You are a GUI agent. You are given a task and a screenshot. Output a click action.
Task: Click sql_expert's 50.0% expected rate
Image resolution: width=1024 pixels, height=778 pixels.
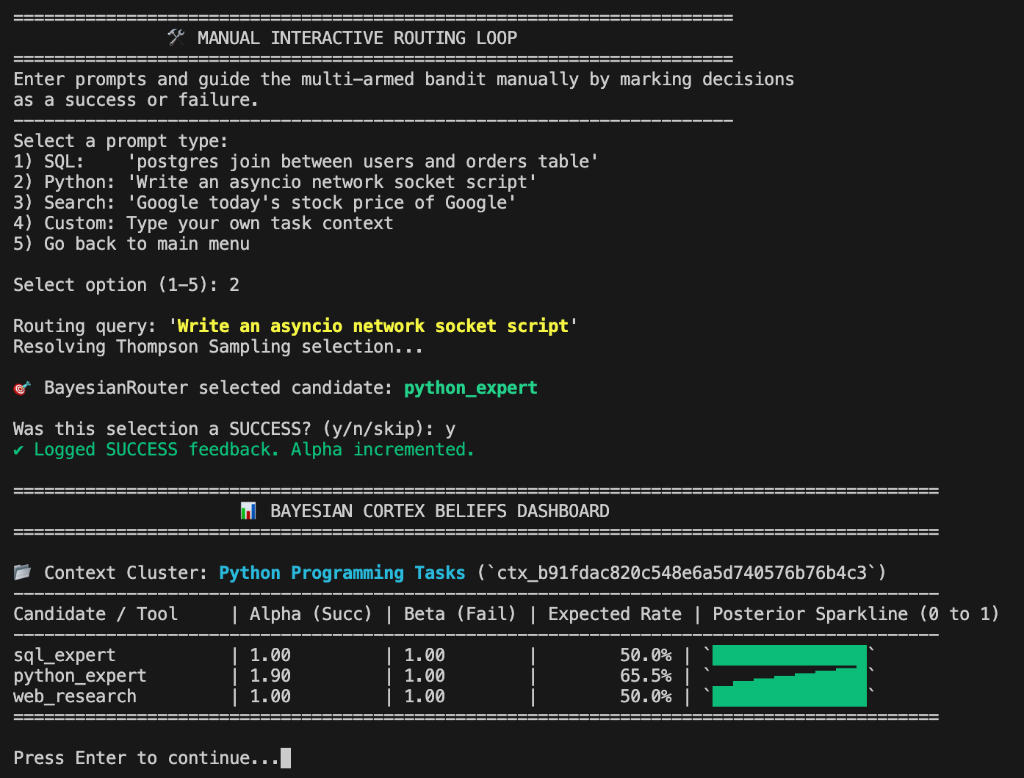[x=645, y=655]
